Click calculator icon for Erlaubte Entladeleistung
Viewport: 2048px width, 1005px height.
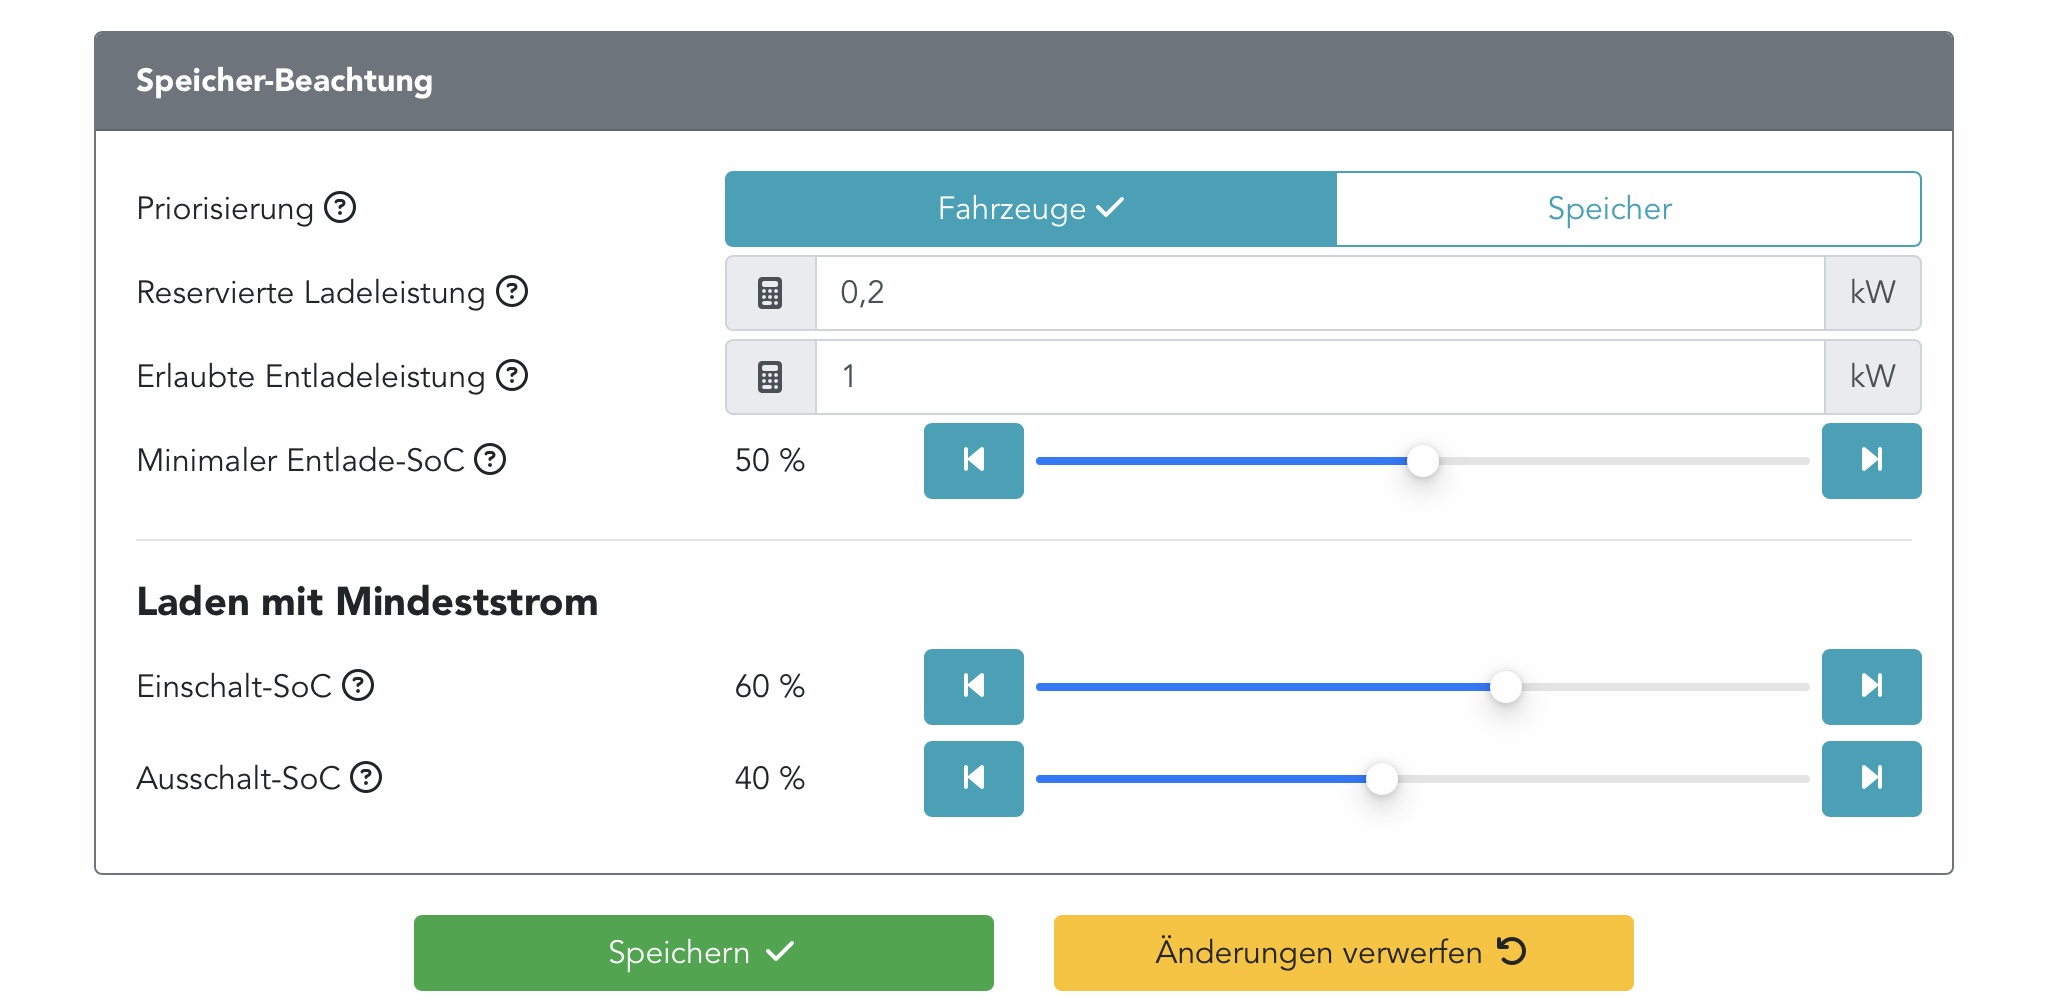tap(770, 377)
